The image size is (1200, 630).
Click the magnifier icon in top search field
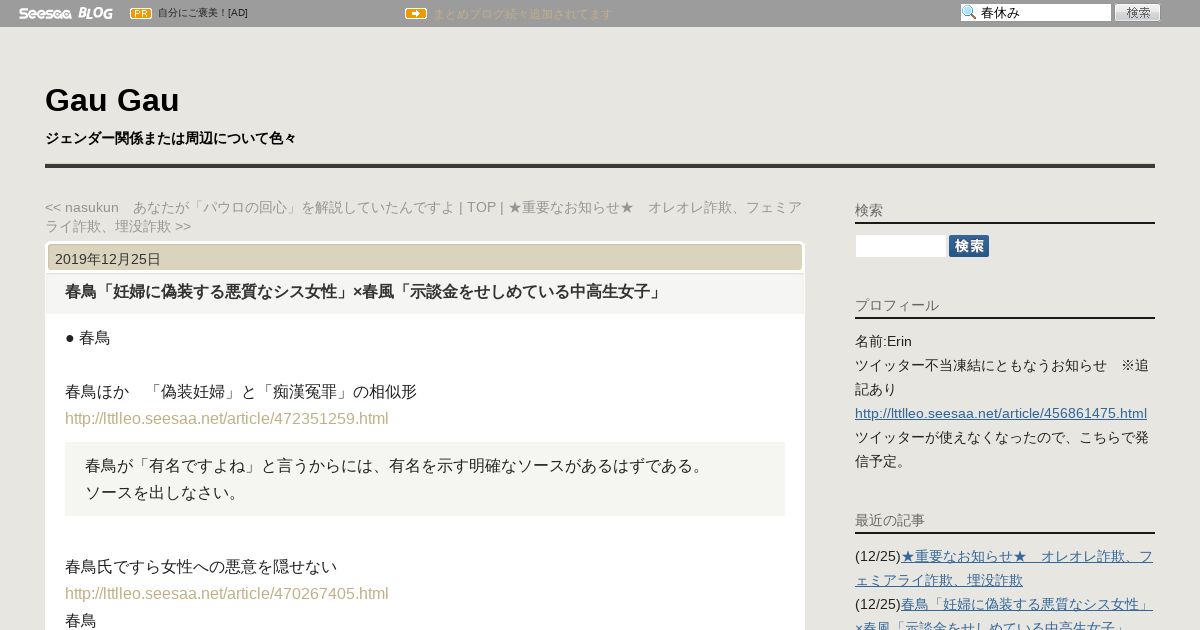click(x=969, y=13)
